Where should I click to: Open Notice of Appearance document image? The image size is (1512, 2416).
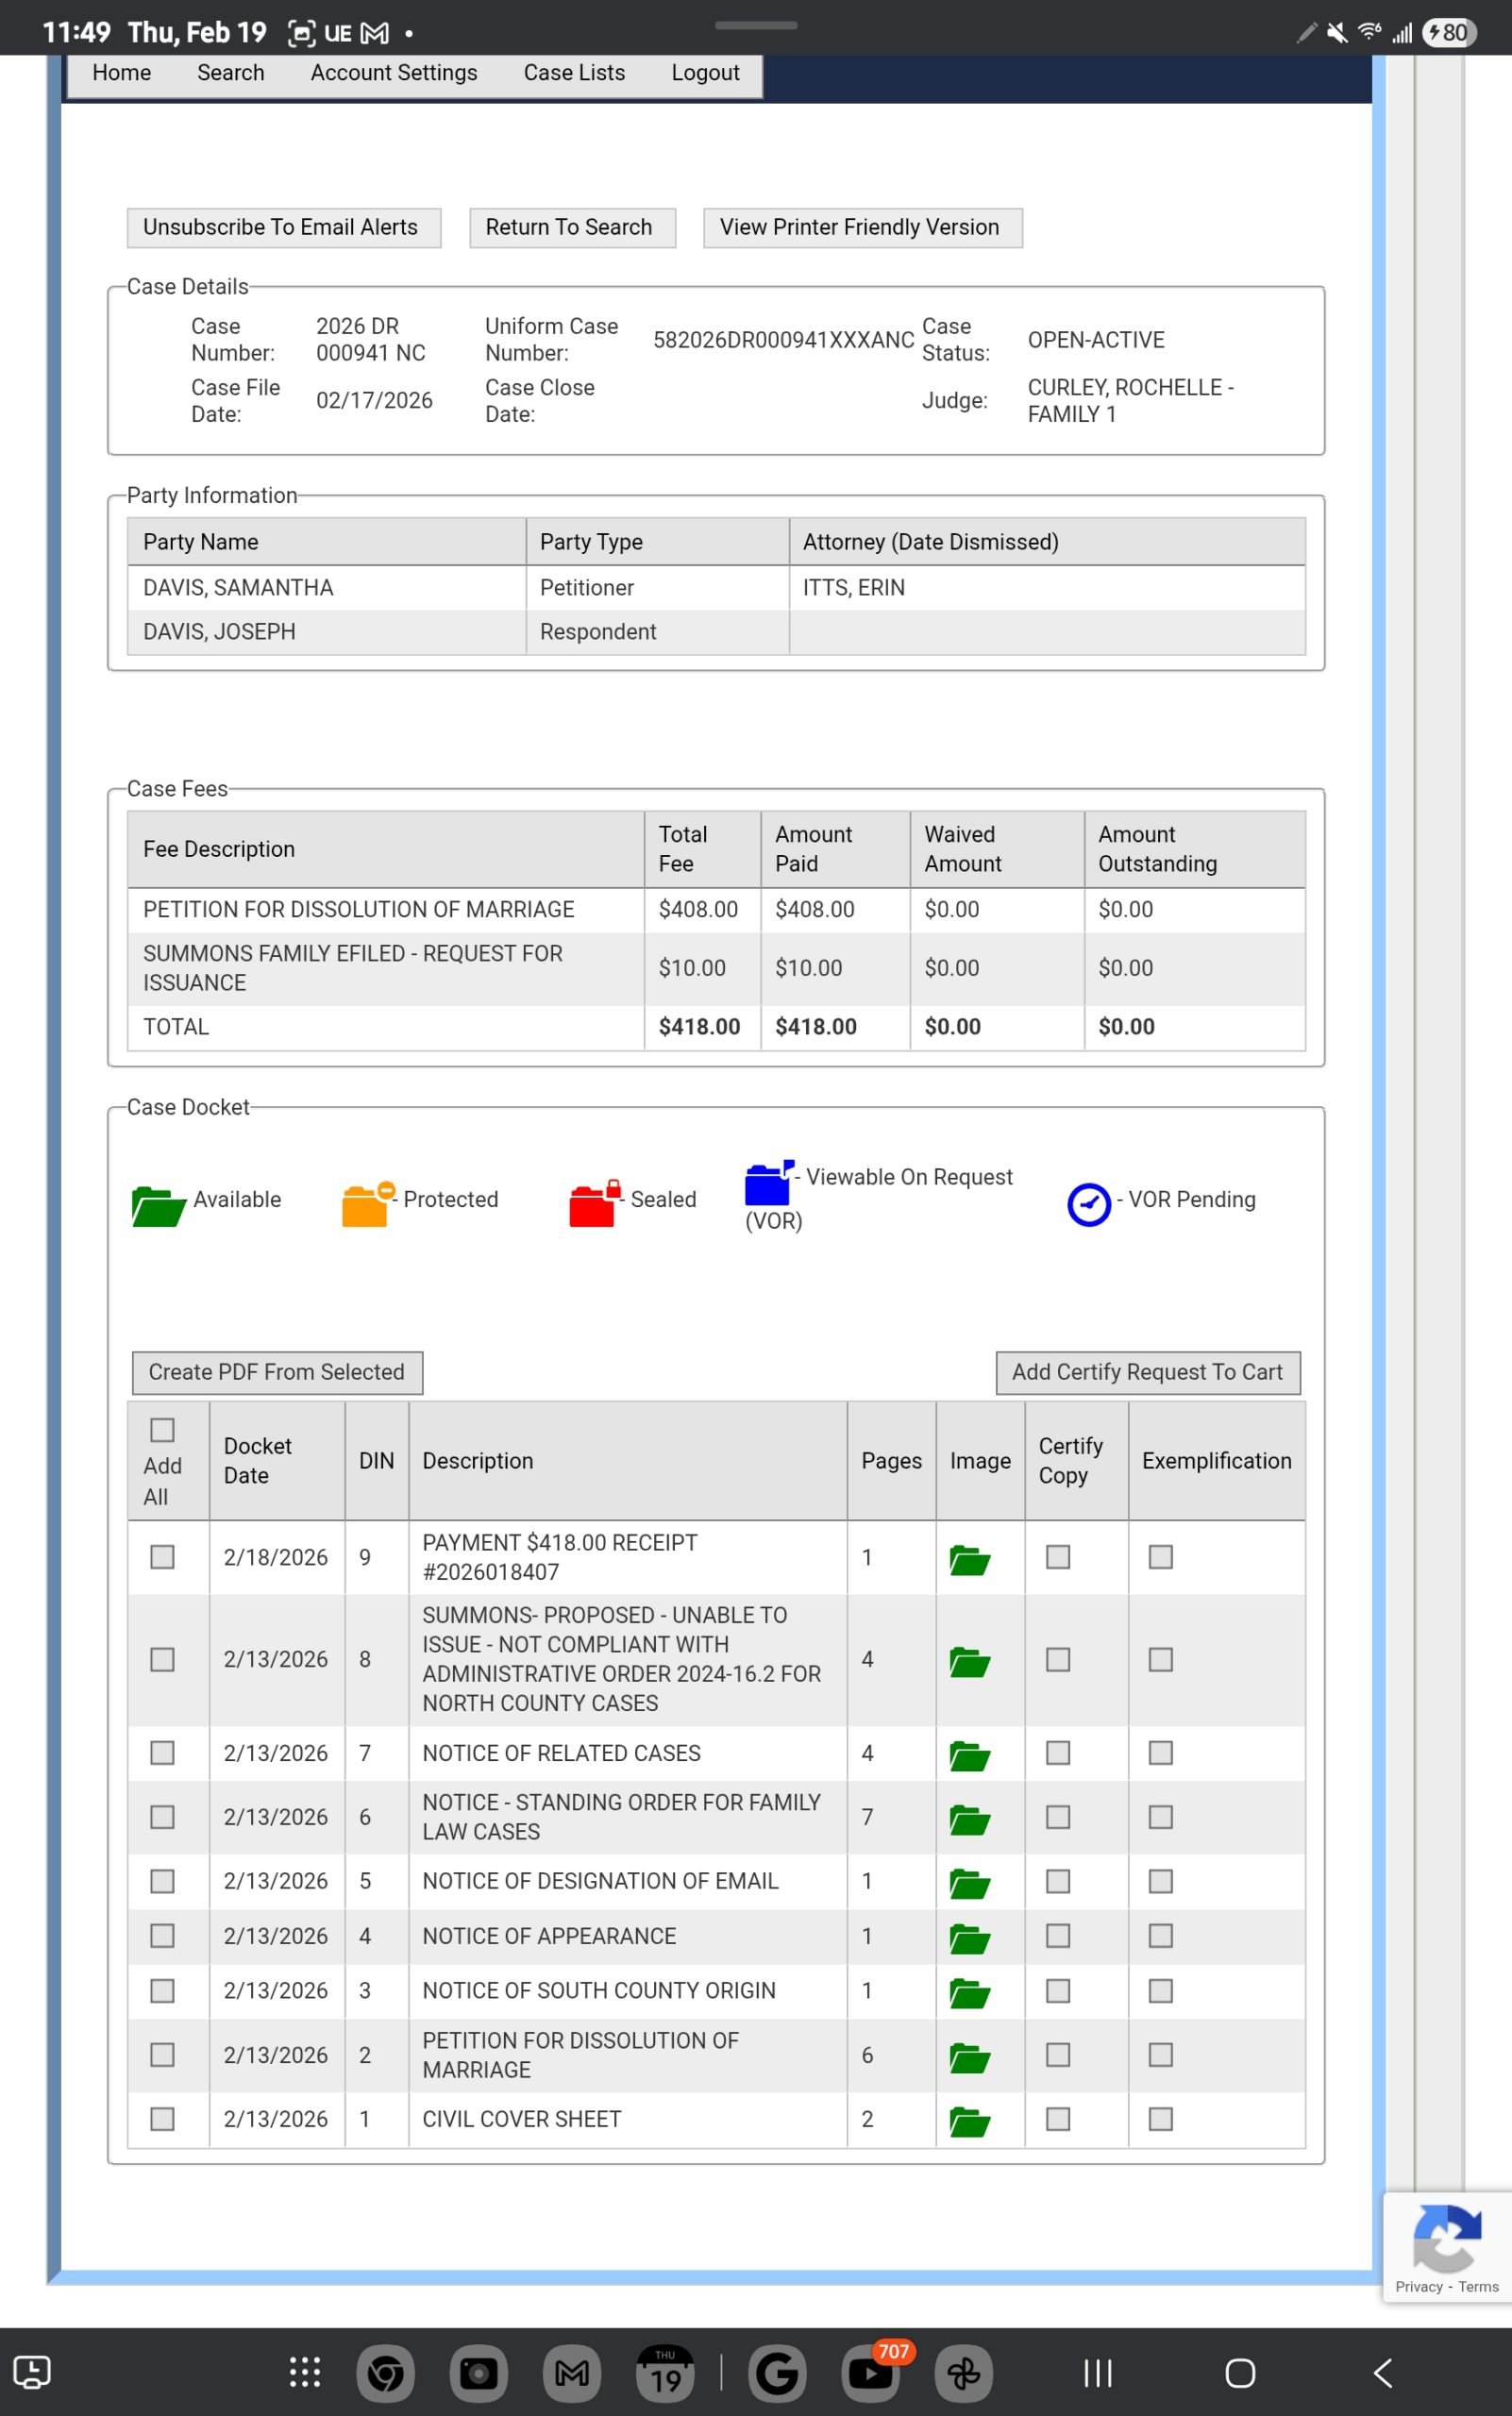click(x=968, y=1939)
